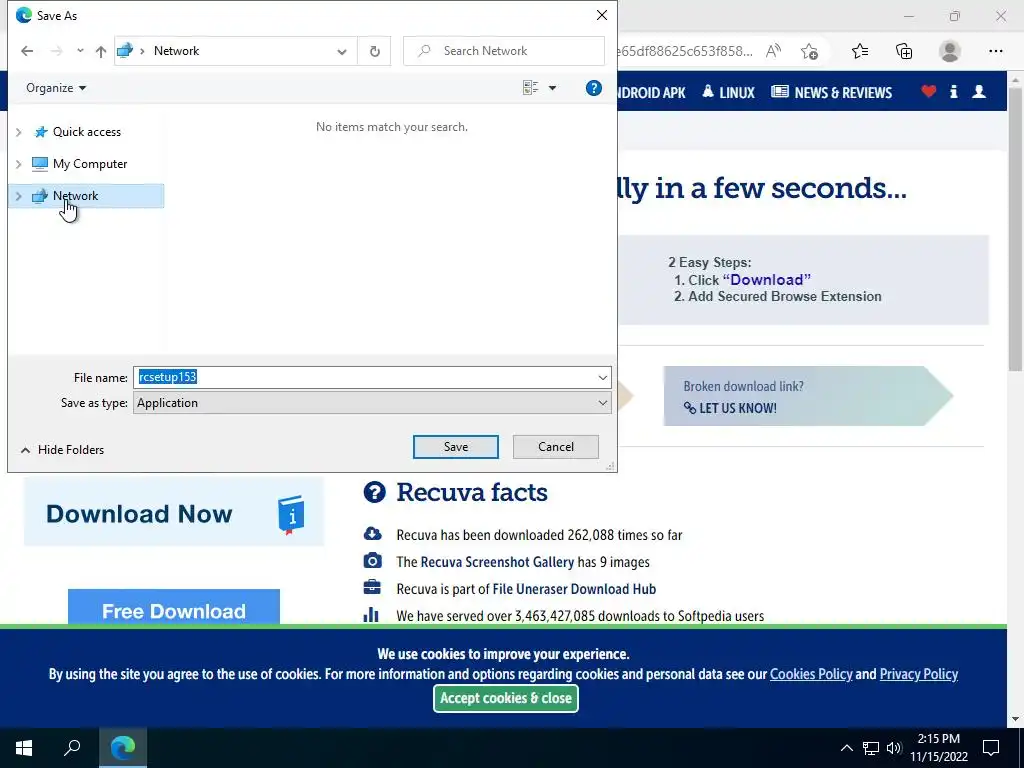Open more view options dropdown
The height and width of the screenshot is (768, 1024).
[552, 88]
